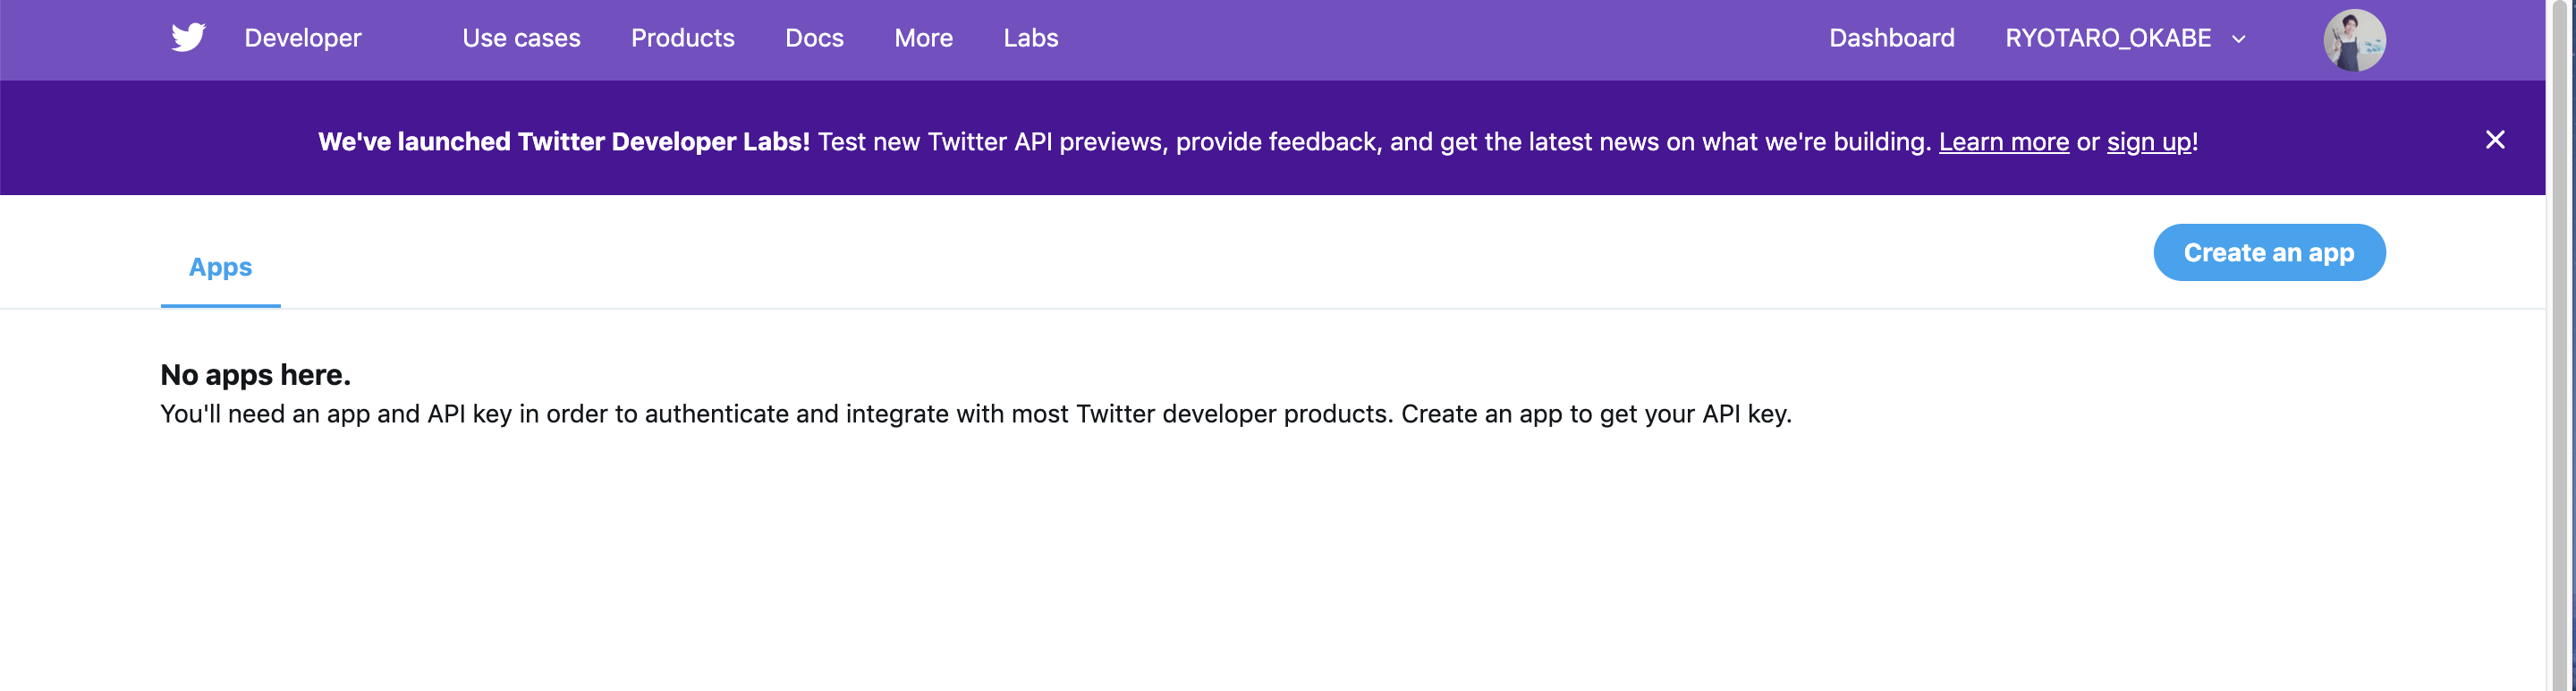
Task: Go to the Labs page
Action: (1030, 38)
